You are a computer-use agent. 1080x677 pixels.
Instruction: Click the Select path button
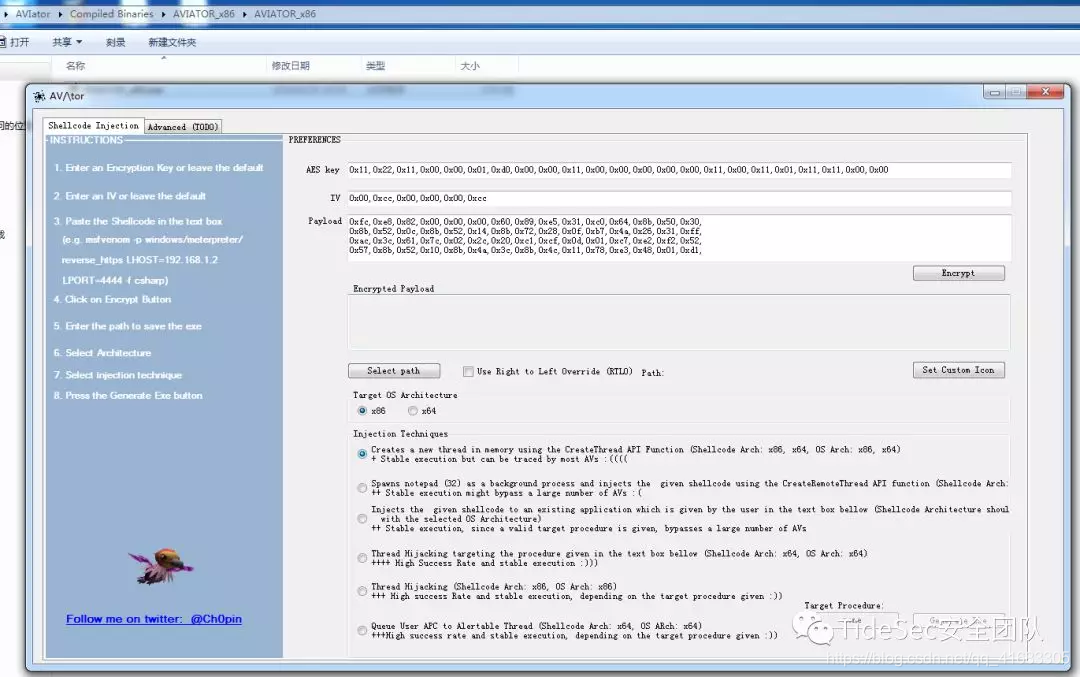click(394, 371)
